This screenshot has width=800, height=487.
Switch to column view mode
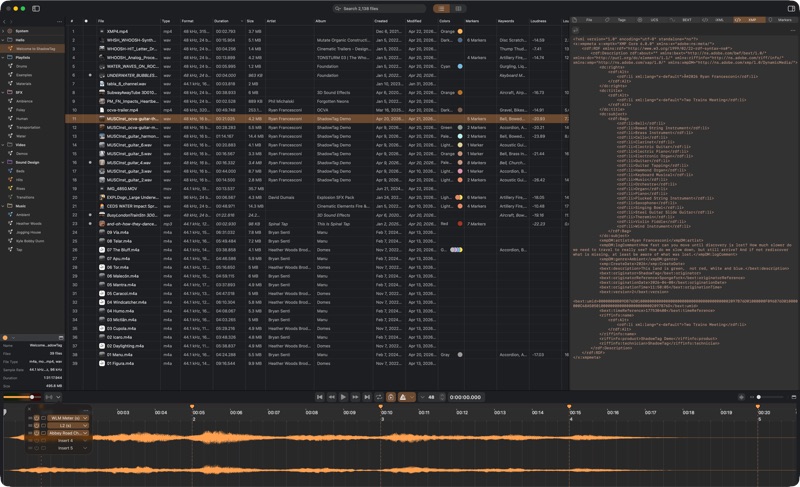tap(458, 9)
